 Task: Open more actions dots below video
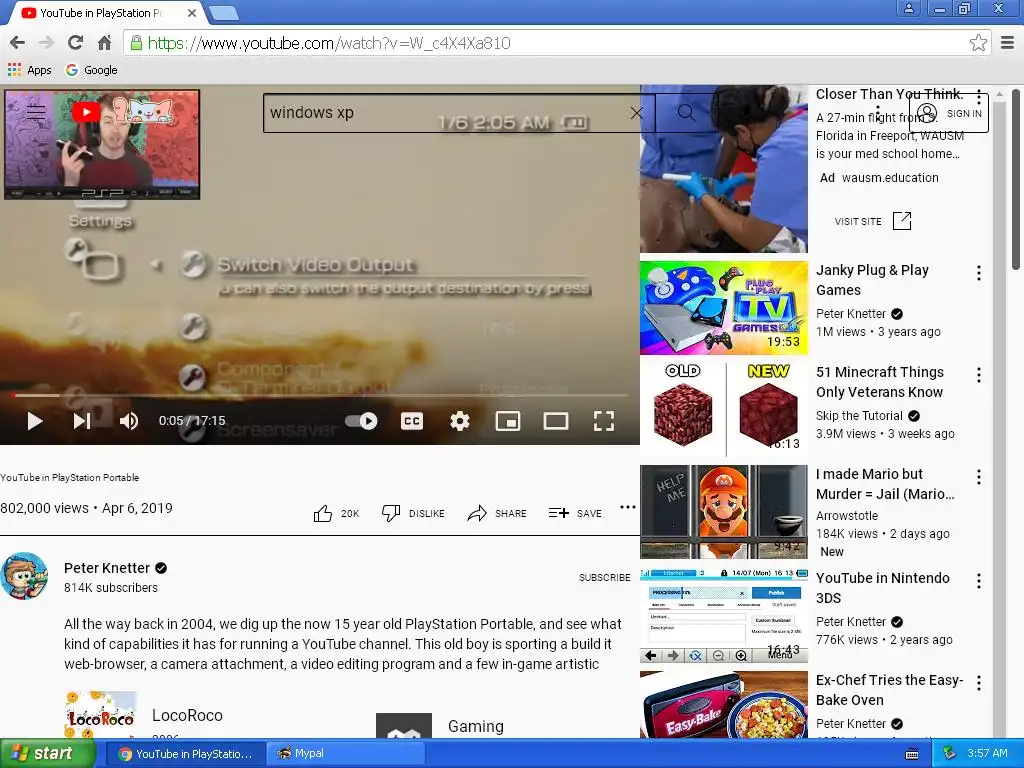[628, 507]
